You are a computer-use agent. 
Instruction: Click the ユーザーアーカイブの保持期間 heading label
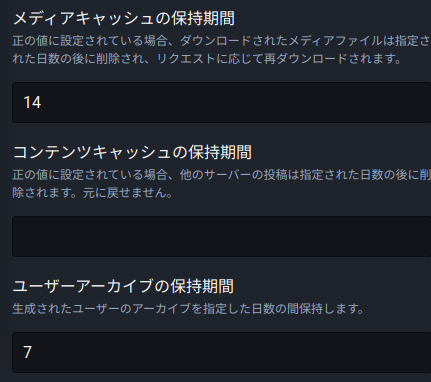point(123,286)
